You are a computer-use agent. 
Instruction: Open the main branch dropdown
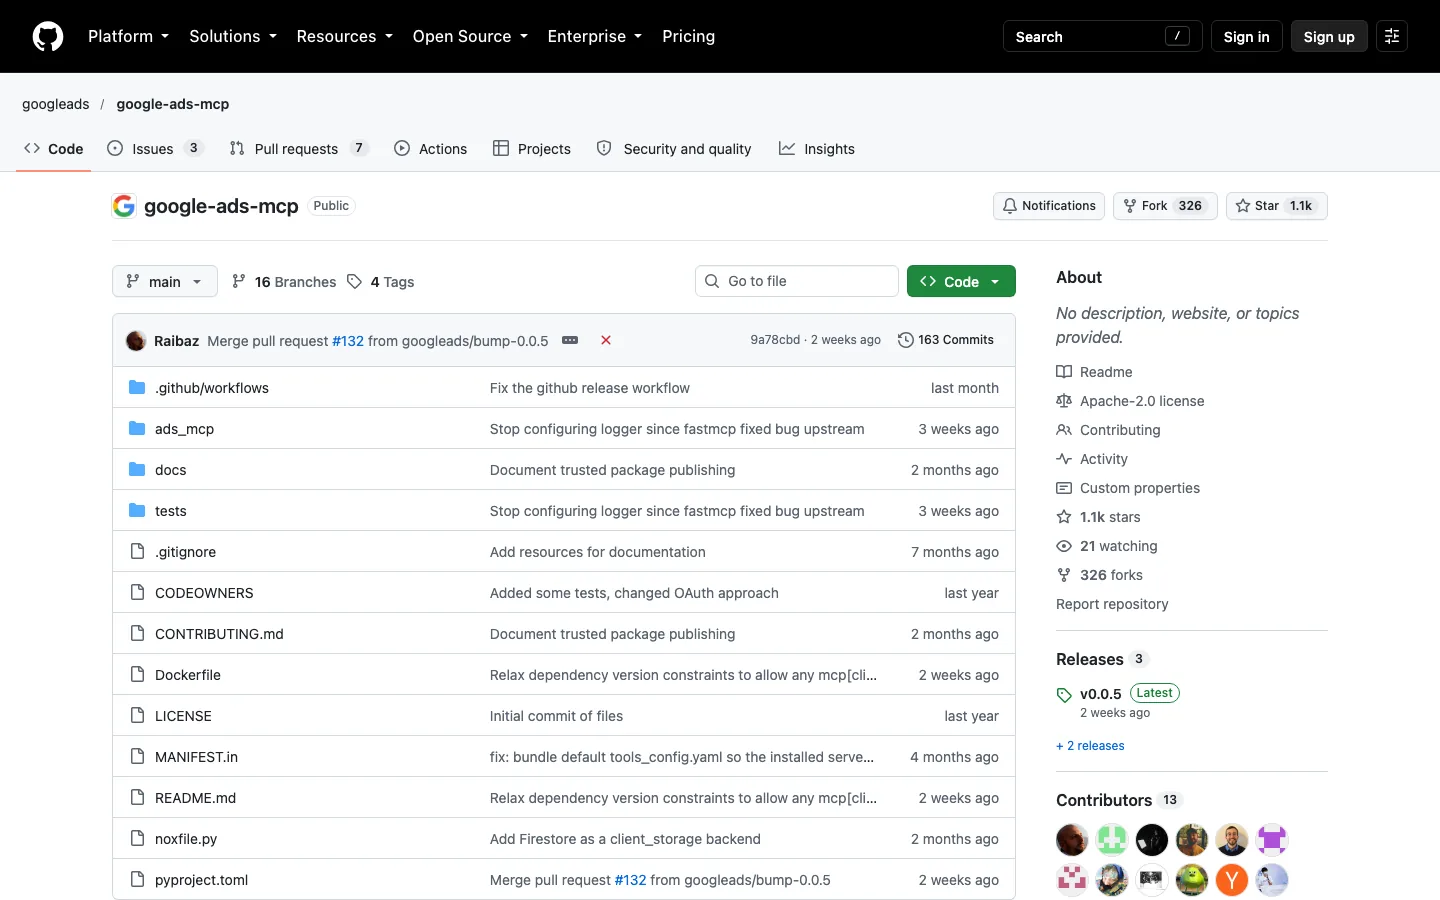click(x=165, y=281)
